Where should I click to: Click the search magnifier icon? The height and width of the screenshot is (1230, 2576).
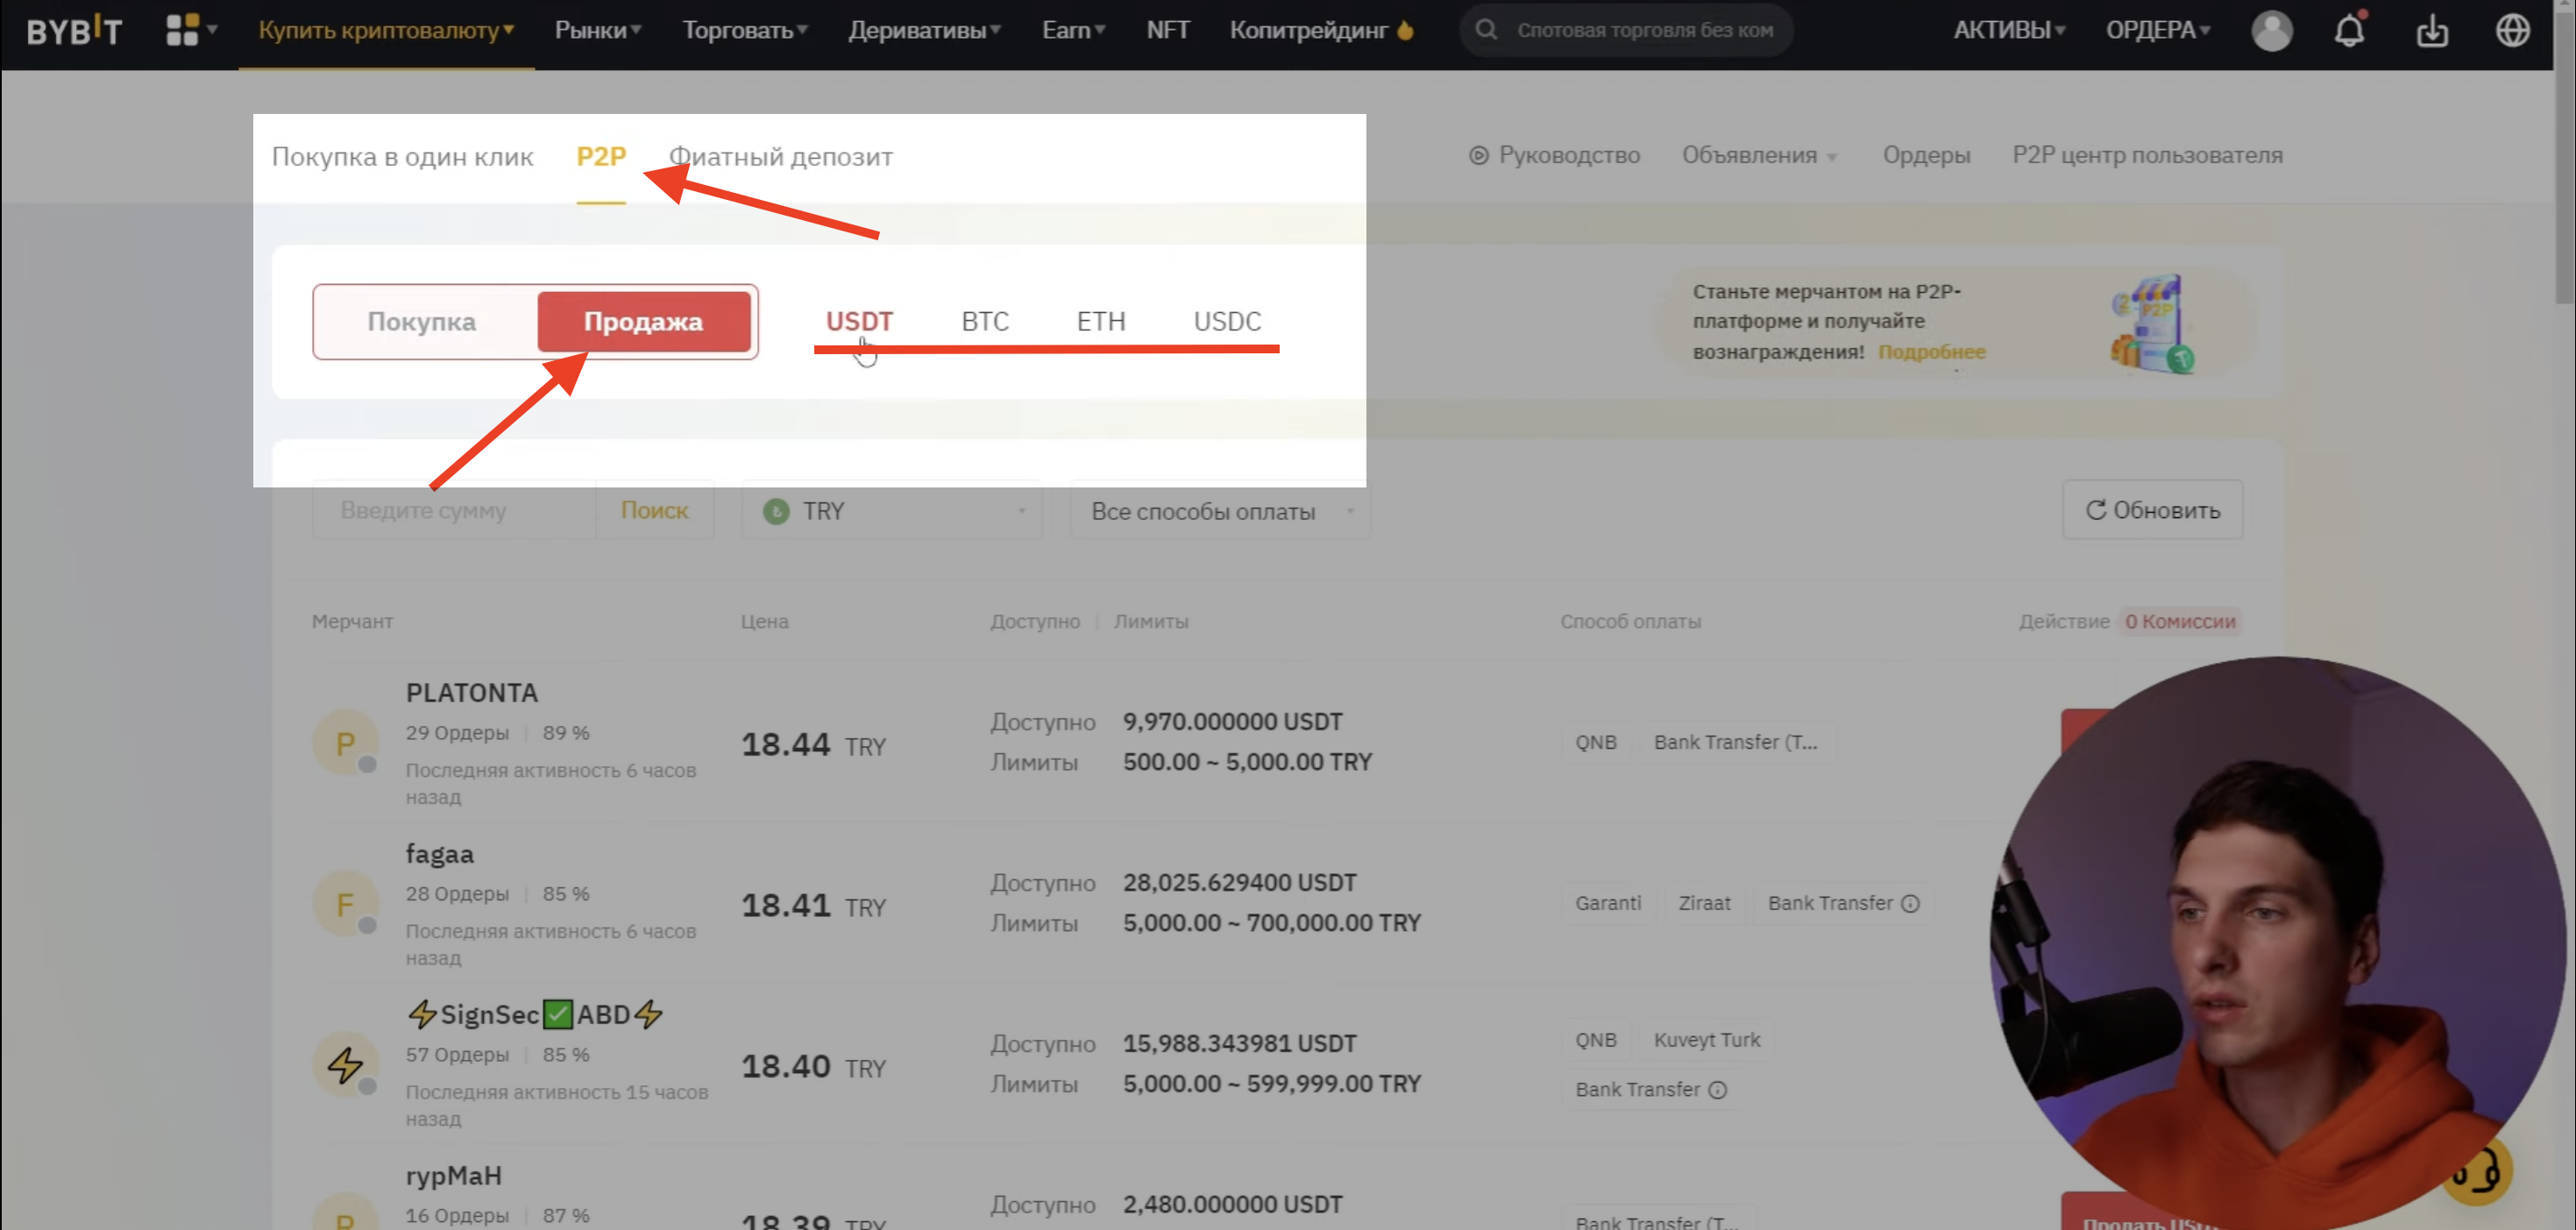click(x=1486, y=30)
